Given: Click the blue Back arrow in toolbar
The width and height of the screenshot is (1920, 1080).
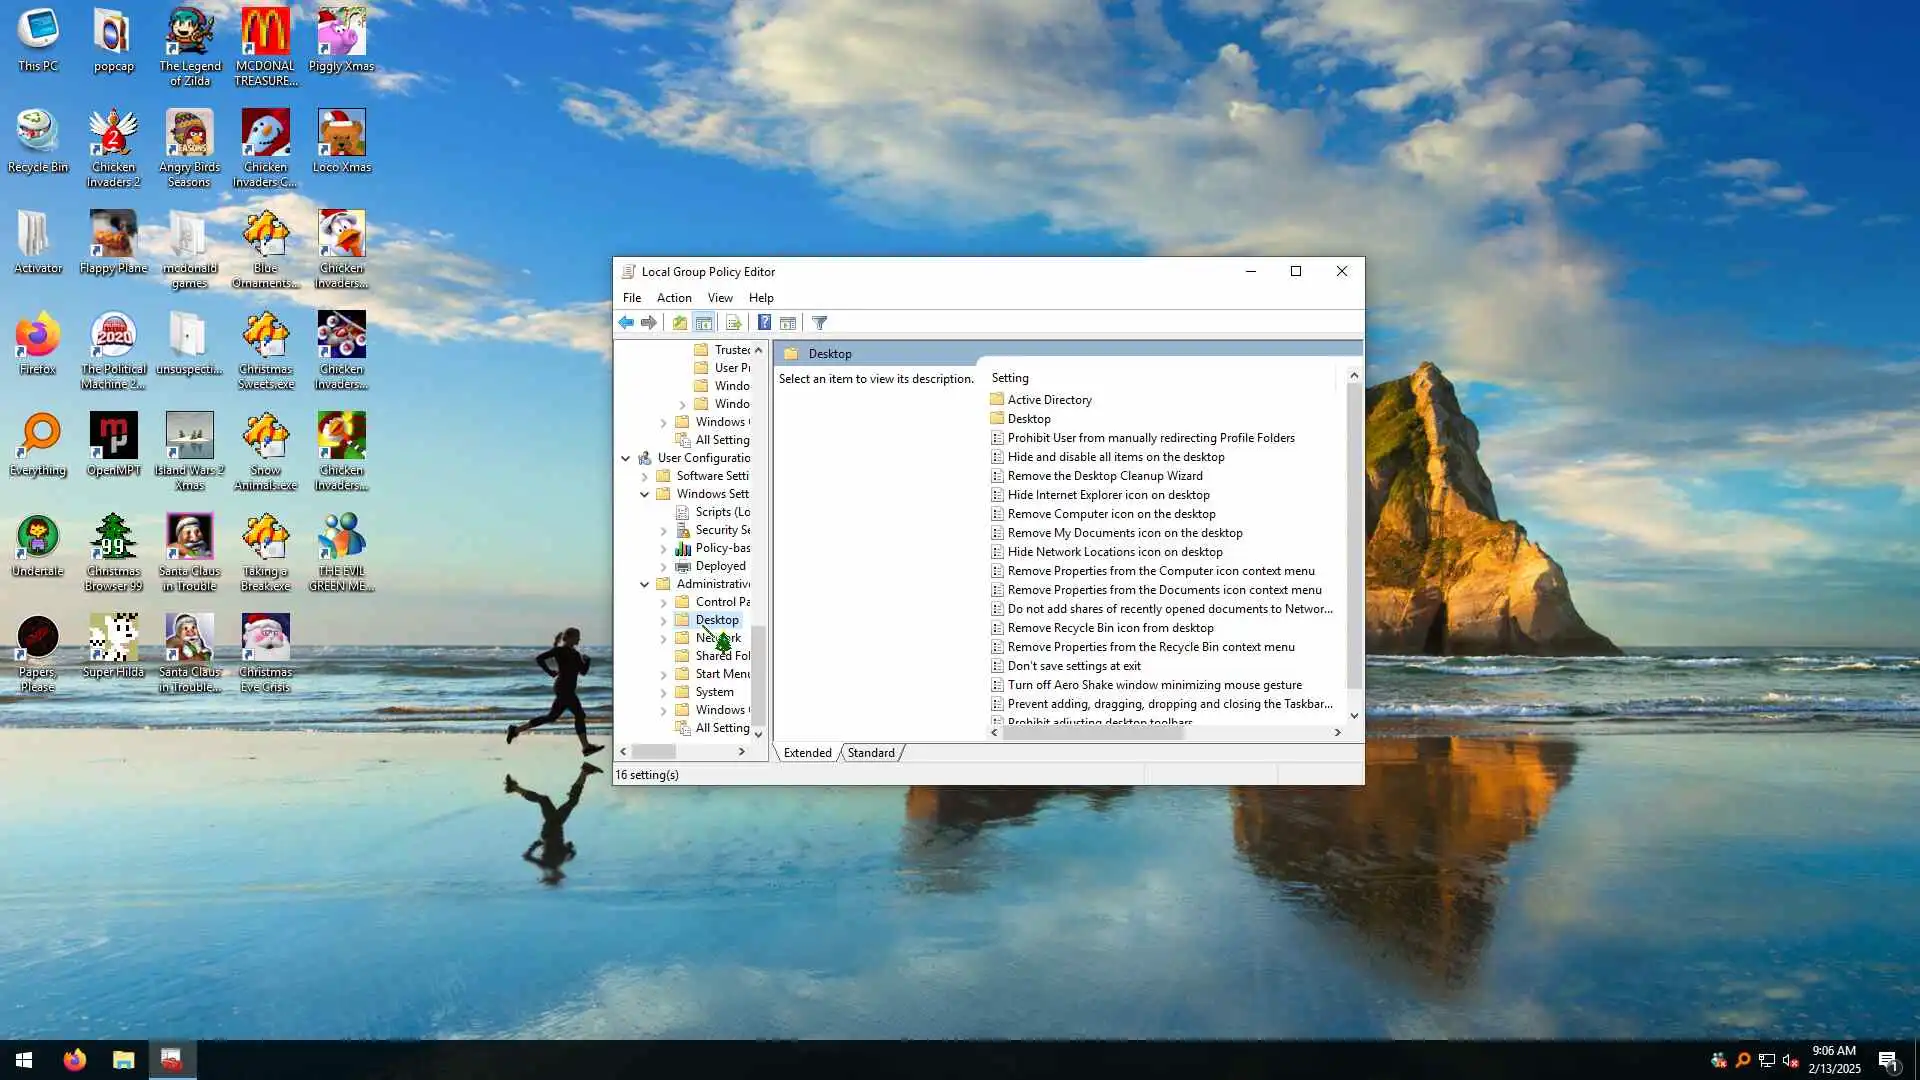Looking at the screenshot, I should click(626, 323).
